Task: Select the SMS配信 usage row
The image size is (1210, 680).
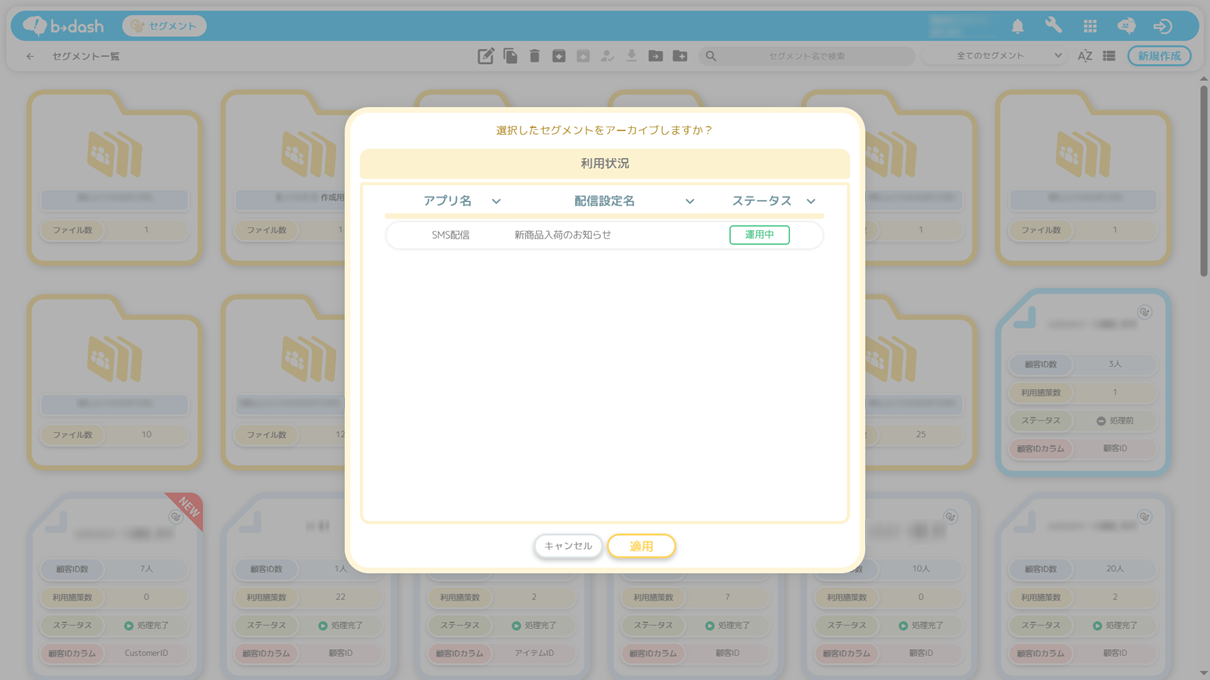Action: 604,235
